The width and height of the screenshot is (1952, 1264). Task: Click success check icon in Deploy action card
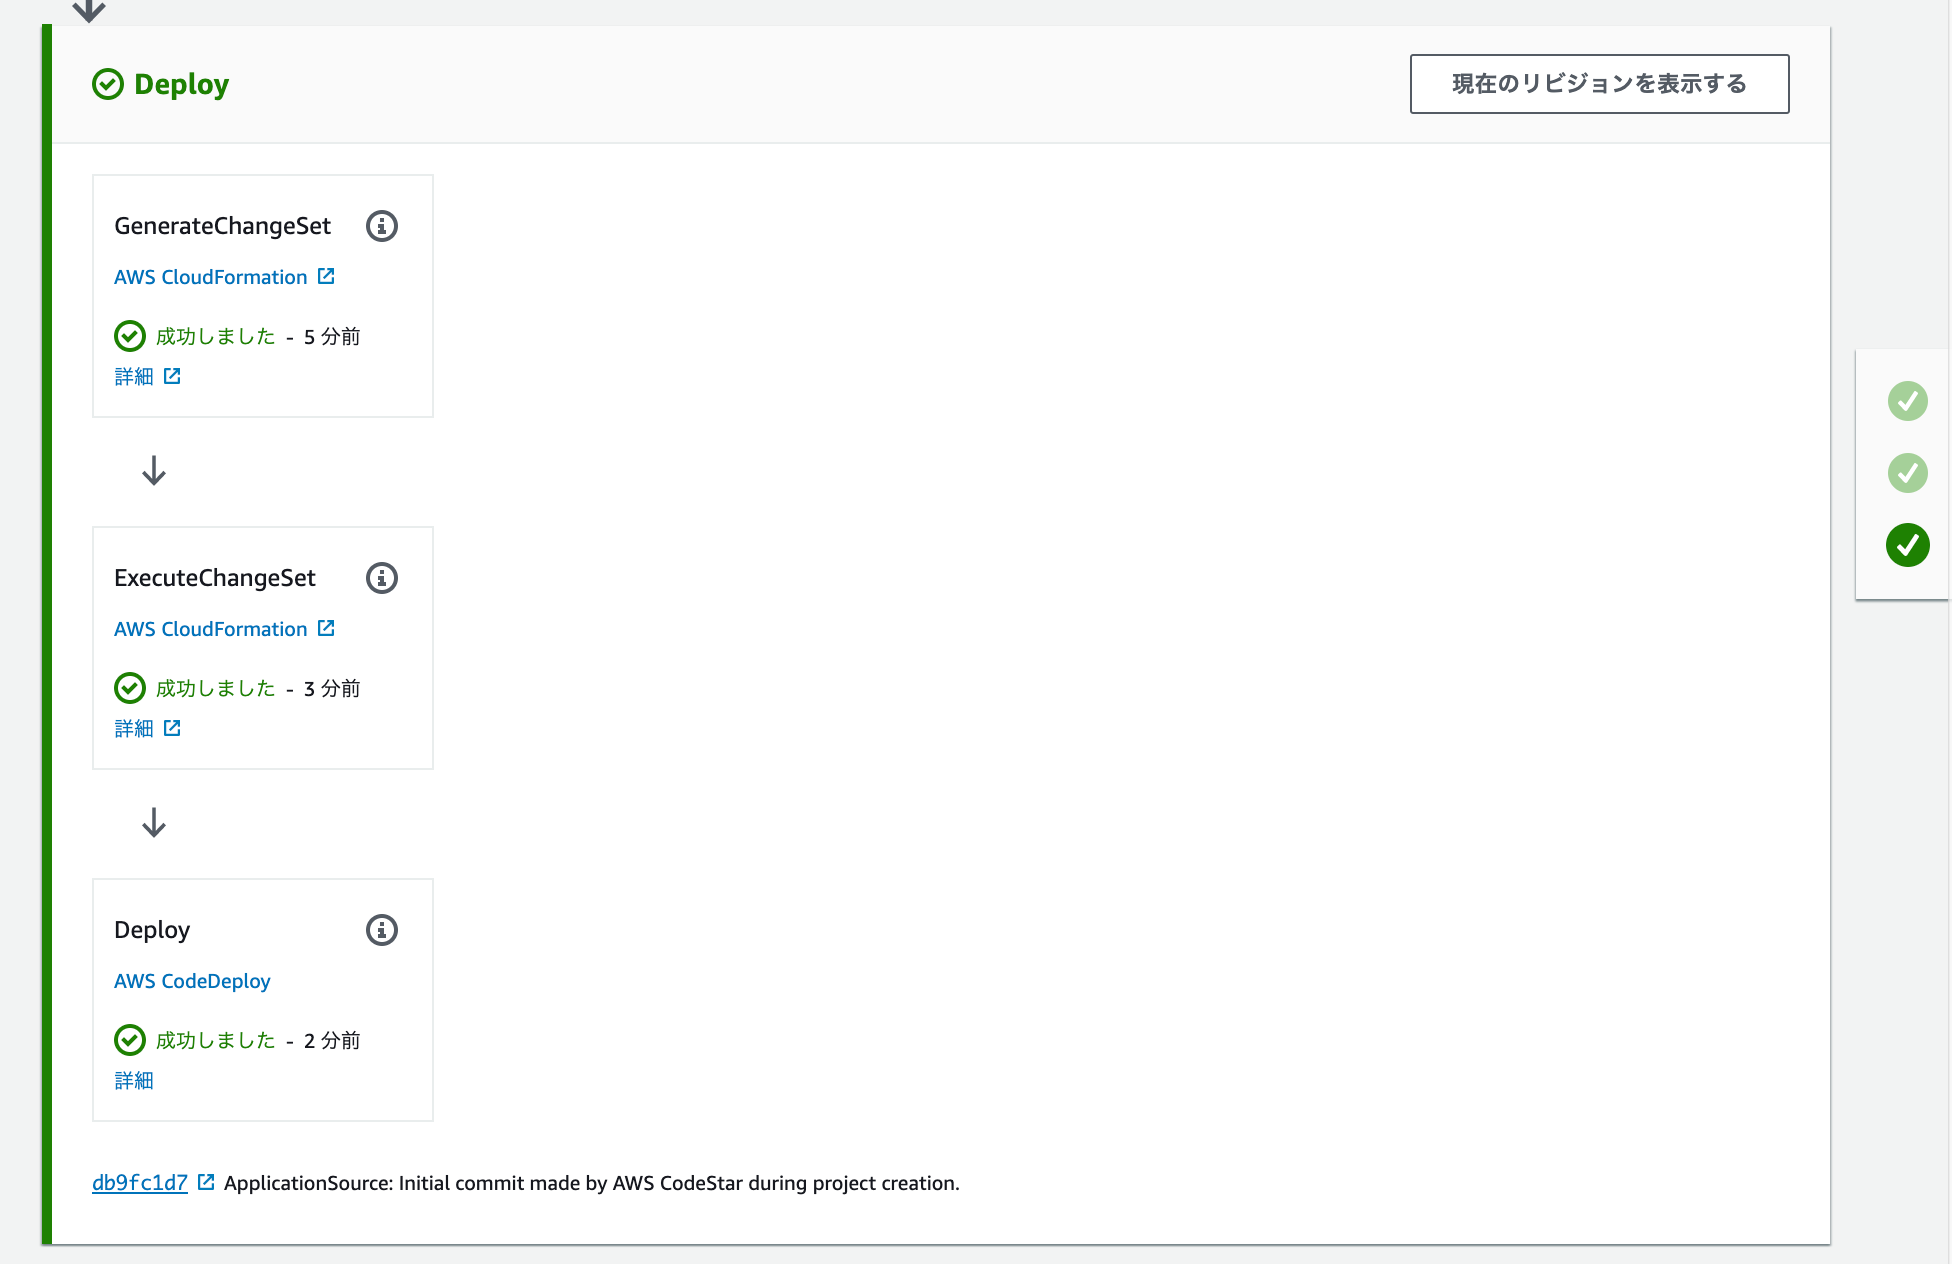(x=130, y=1040)
